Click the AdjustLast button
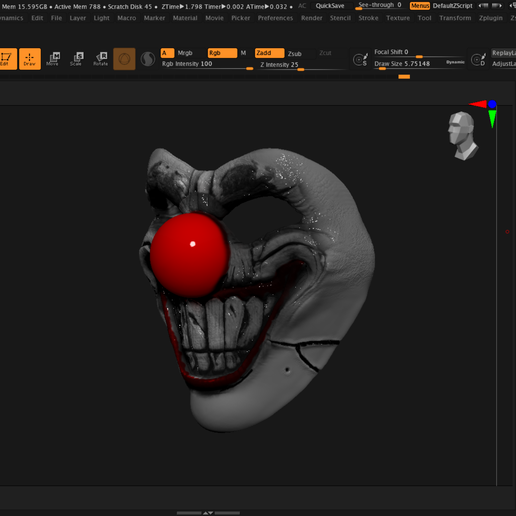Image resolution: width=516 pixels, height=516 pixels. point(504,64)
